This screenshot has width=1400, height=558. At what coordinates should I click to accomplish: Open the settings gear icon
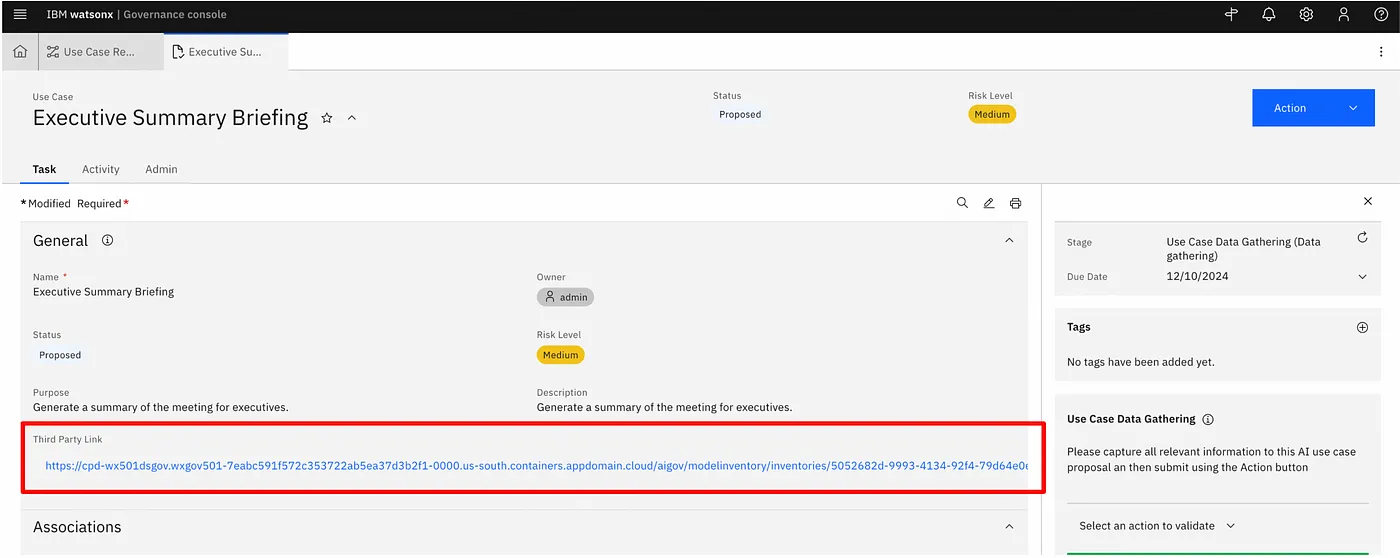click(x=1306, y=15)
